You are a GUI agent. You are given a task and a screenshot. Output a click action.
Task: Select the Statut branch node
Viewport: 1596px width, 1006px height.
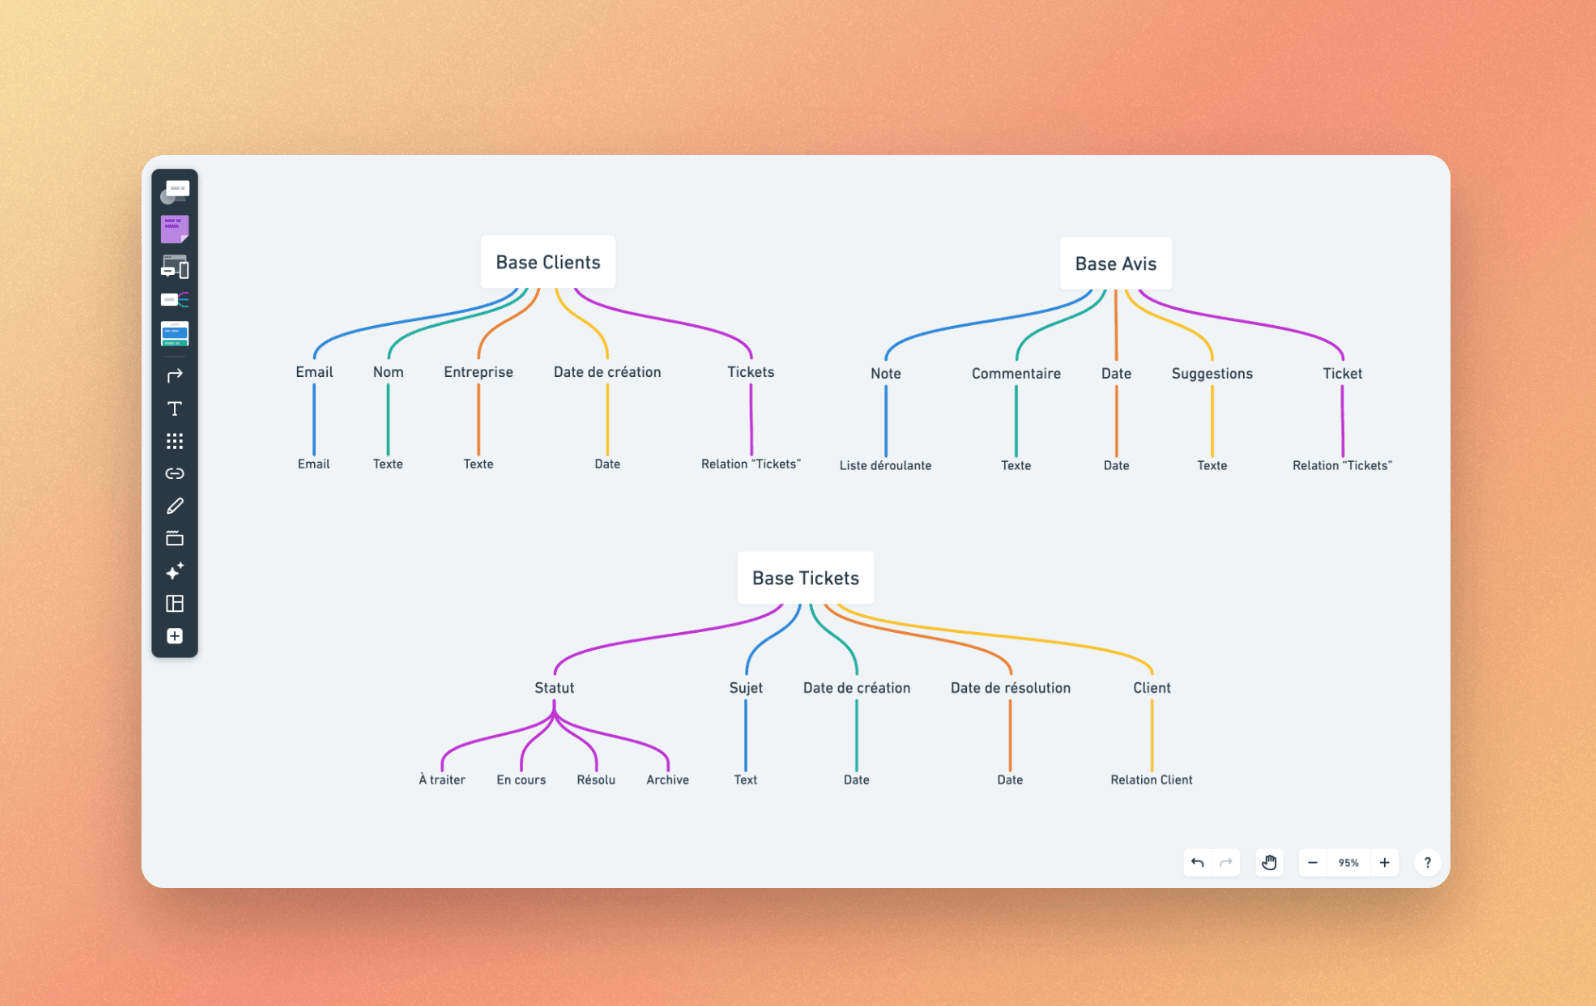(554, 688)
